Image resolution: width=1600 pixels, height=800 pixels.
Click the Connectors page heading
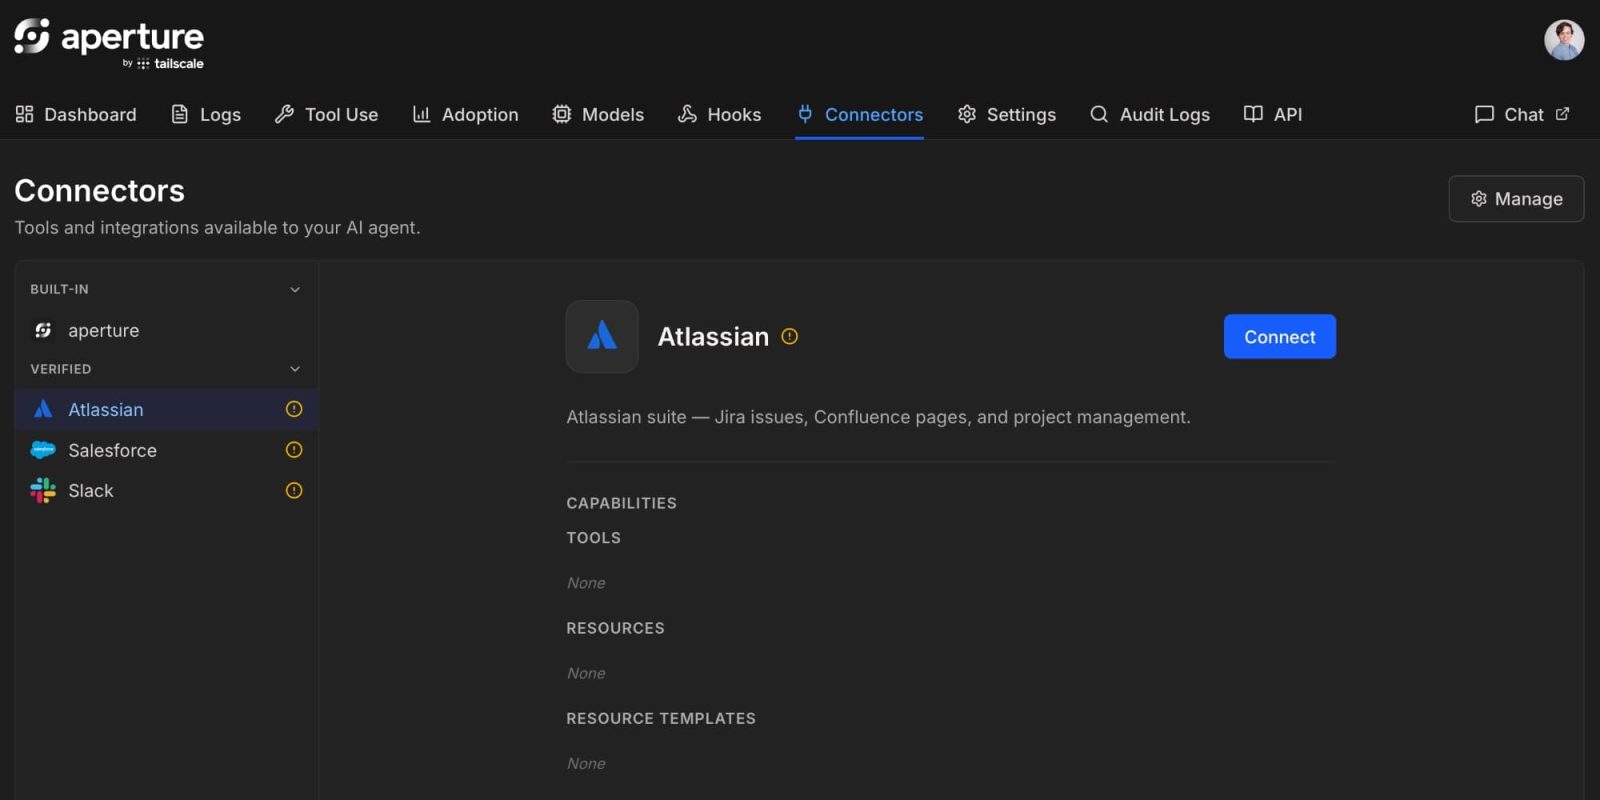coord(100,190)
